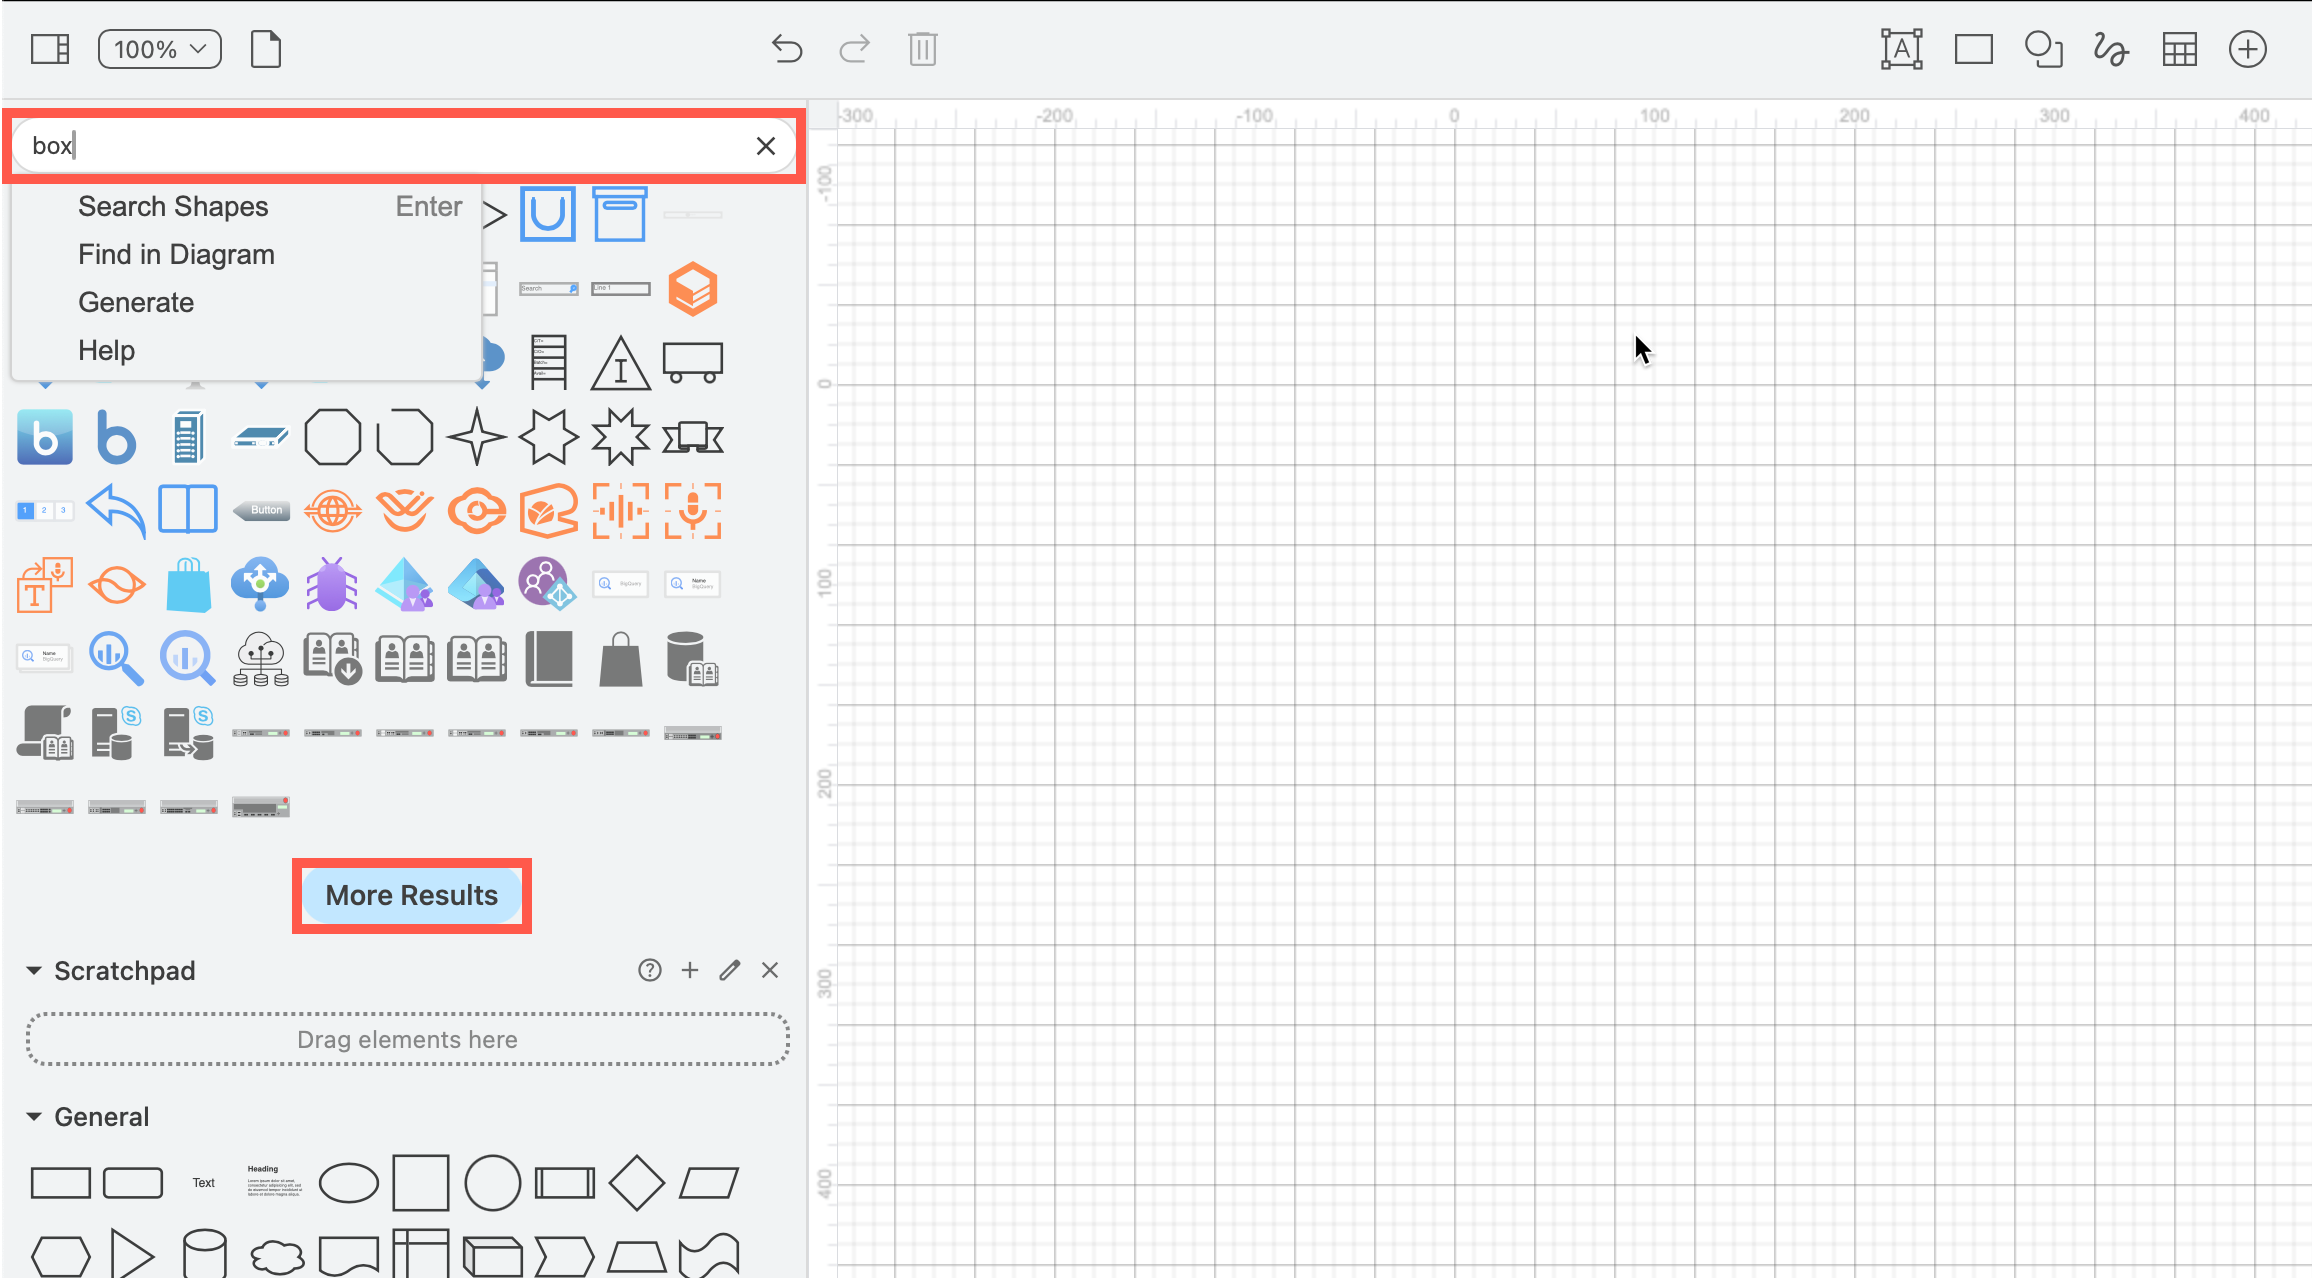Choose Find in Diagram from the menu
The height and width of the screenshot is (1278, 2312).
[176, 254]
